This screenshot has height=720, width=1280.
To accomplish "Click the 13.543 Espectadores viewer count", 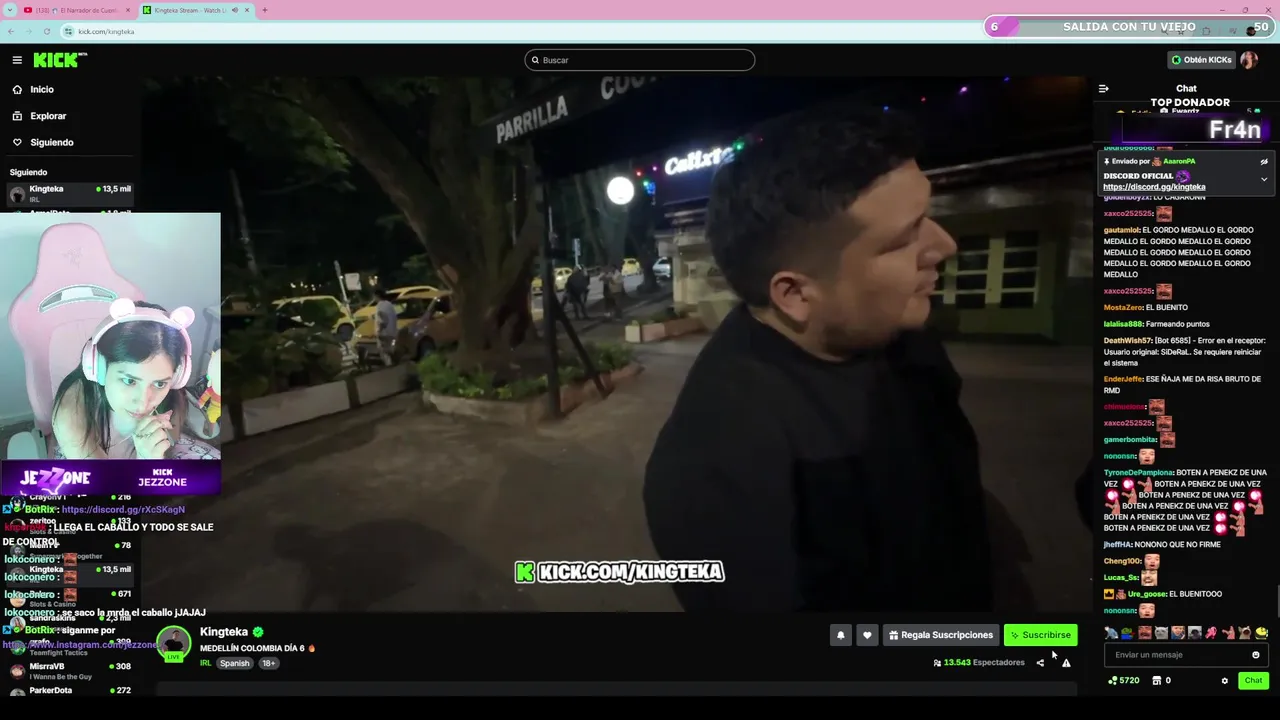I will tap(978, 663).
